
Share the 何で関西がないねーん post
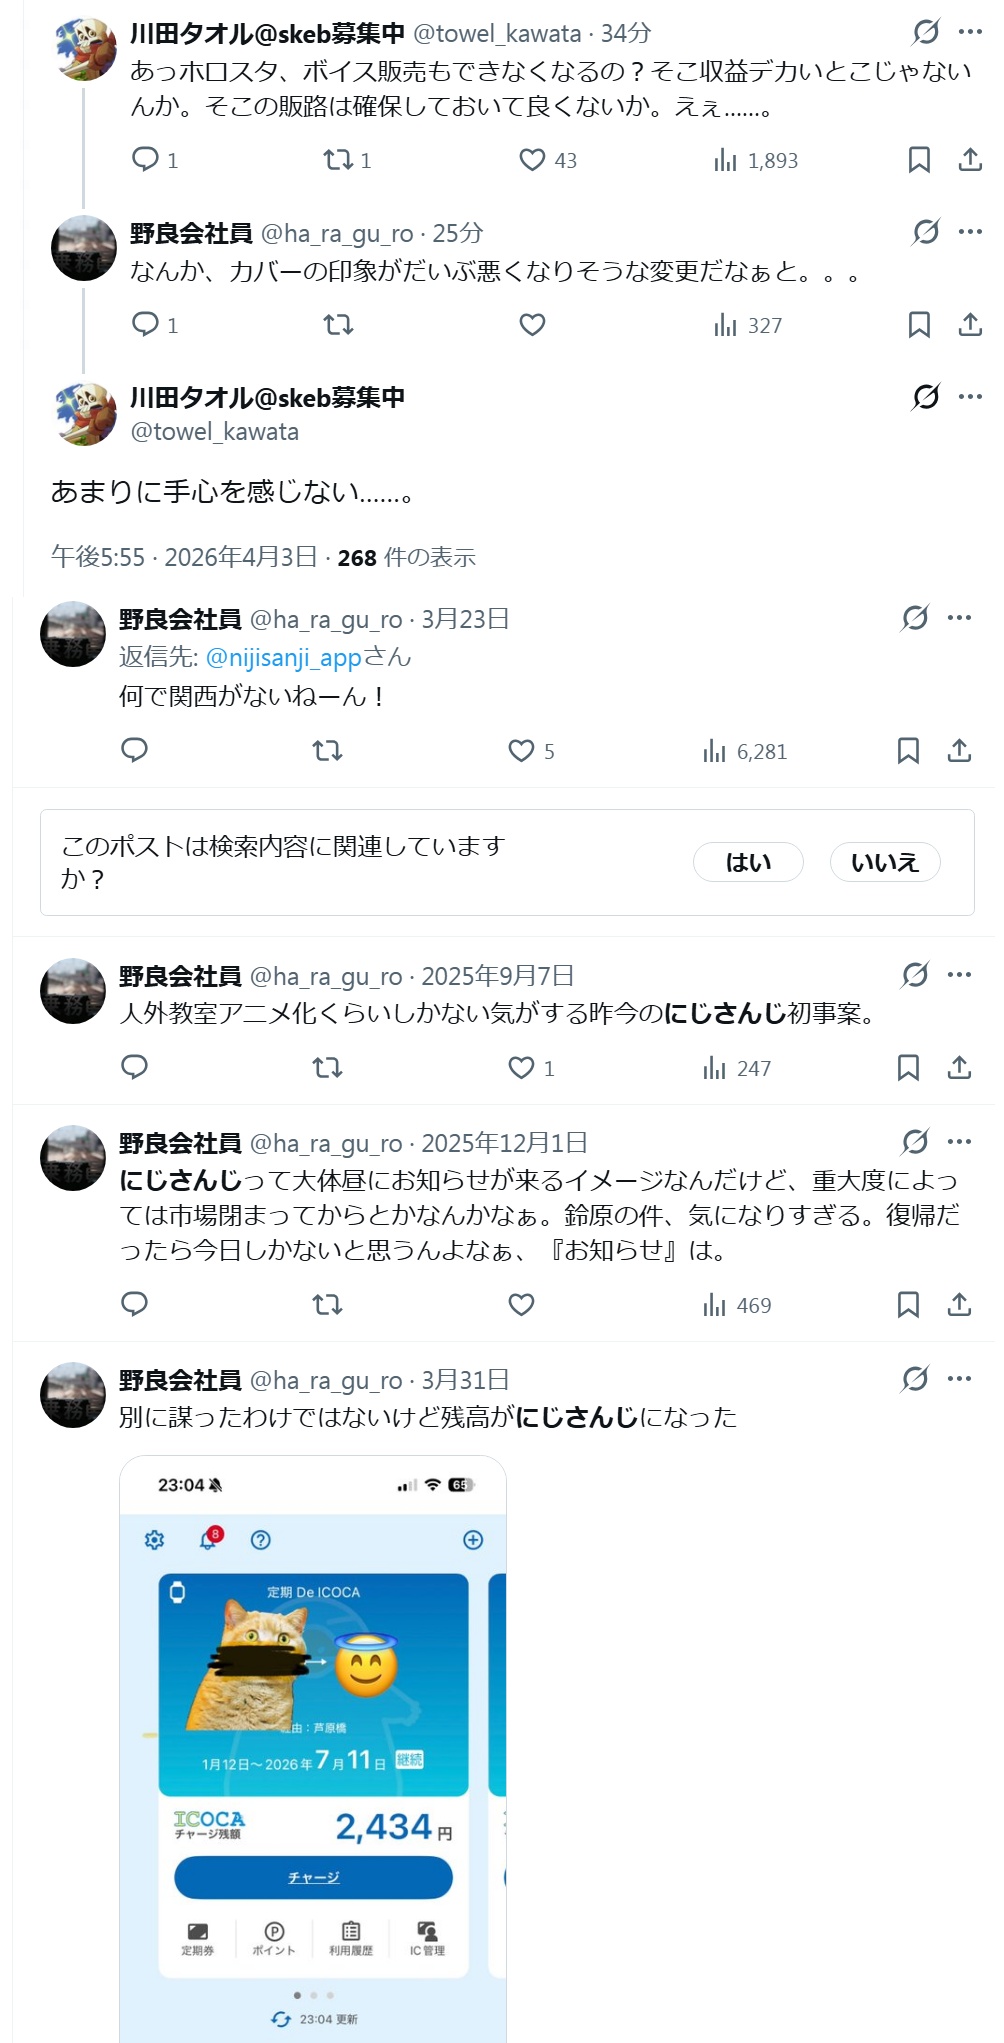click(959, 751)
